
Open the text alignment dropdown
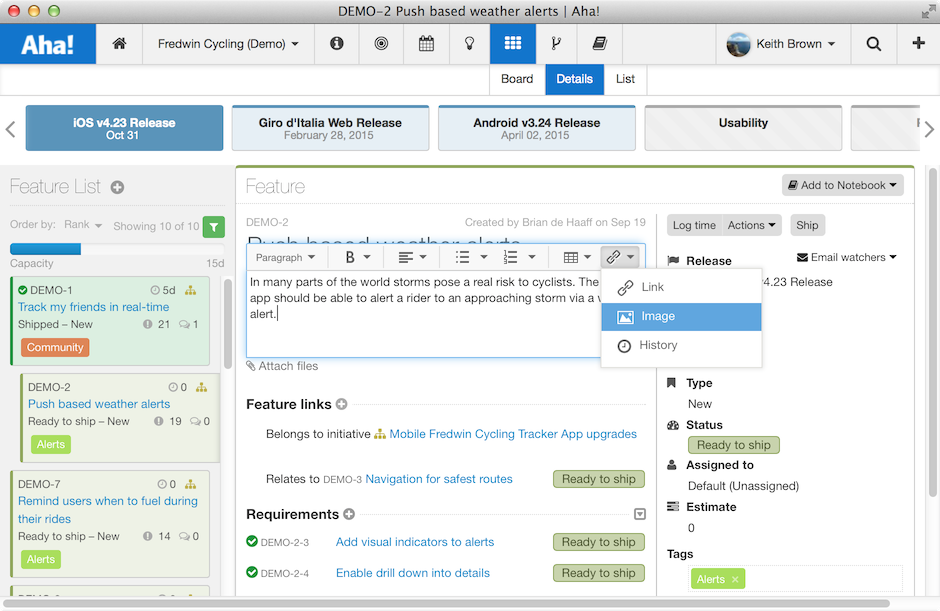pyautogui.click(x=412, y=257)
